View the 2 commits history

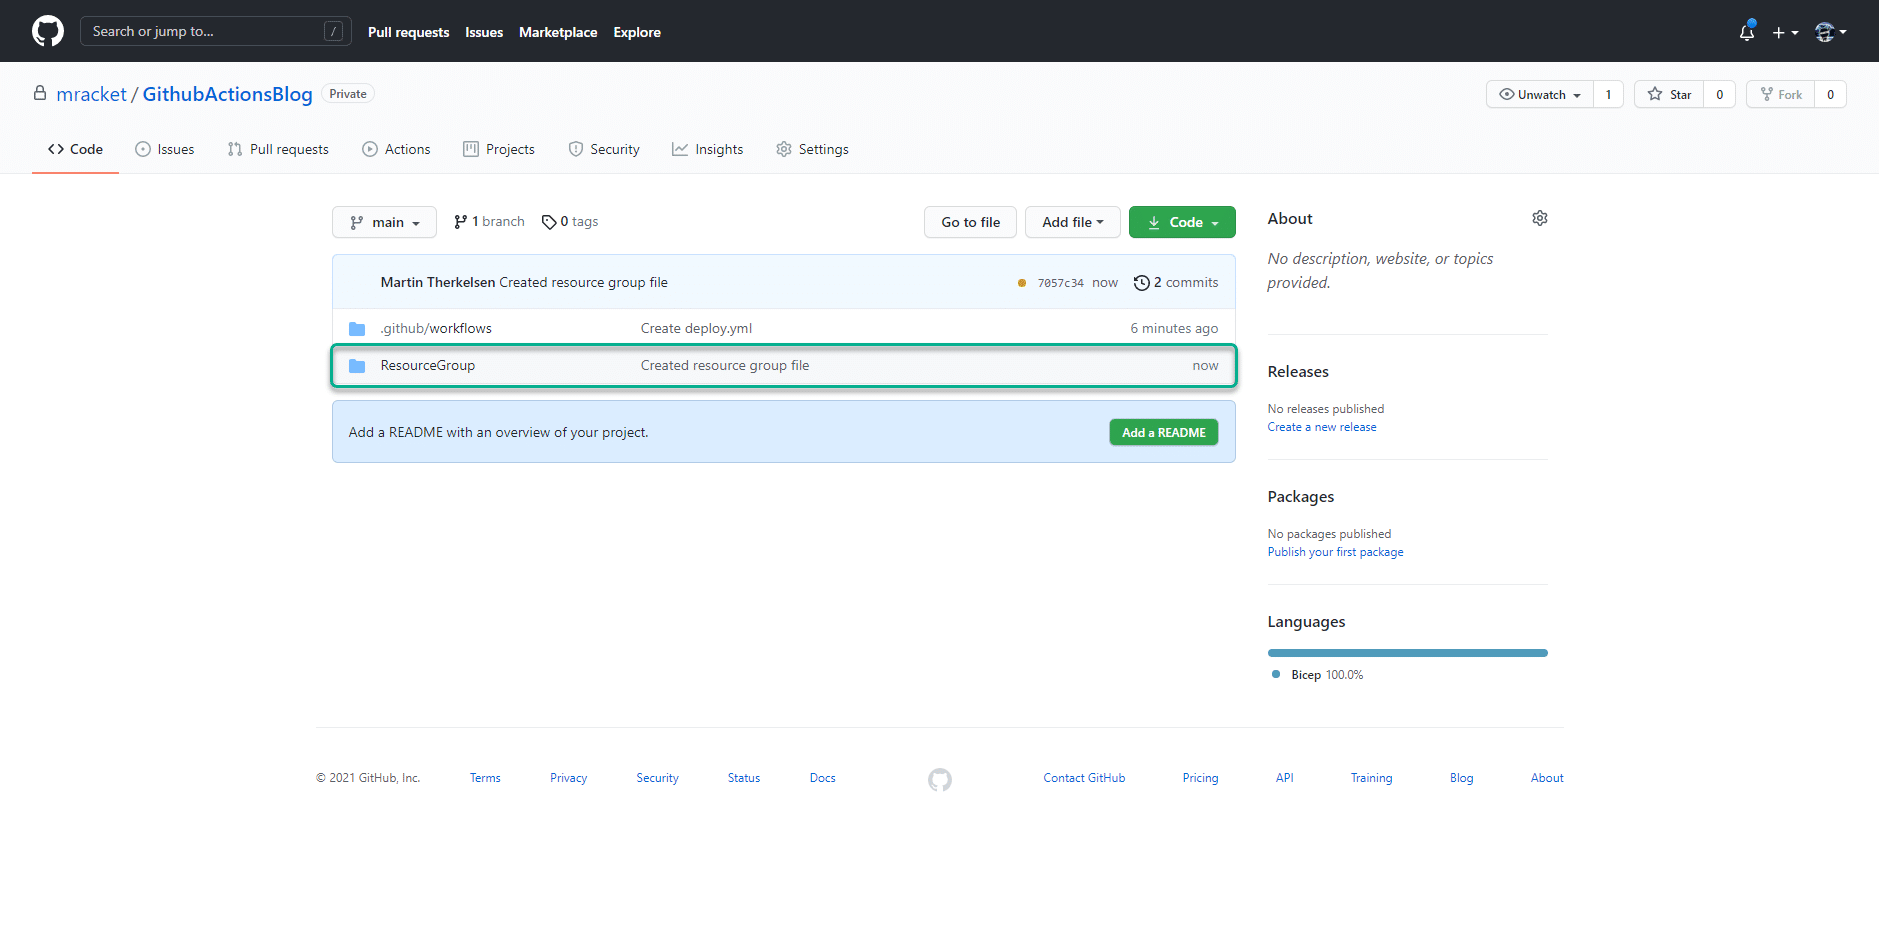(x=1176, y=283)
